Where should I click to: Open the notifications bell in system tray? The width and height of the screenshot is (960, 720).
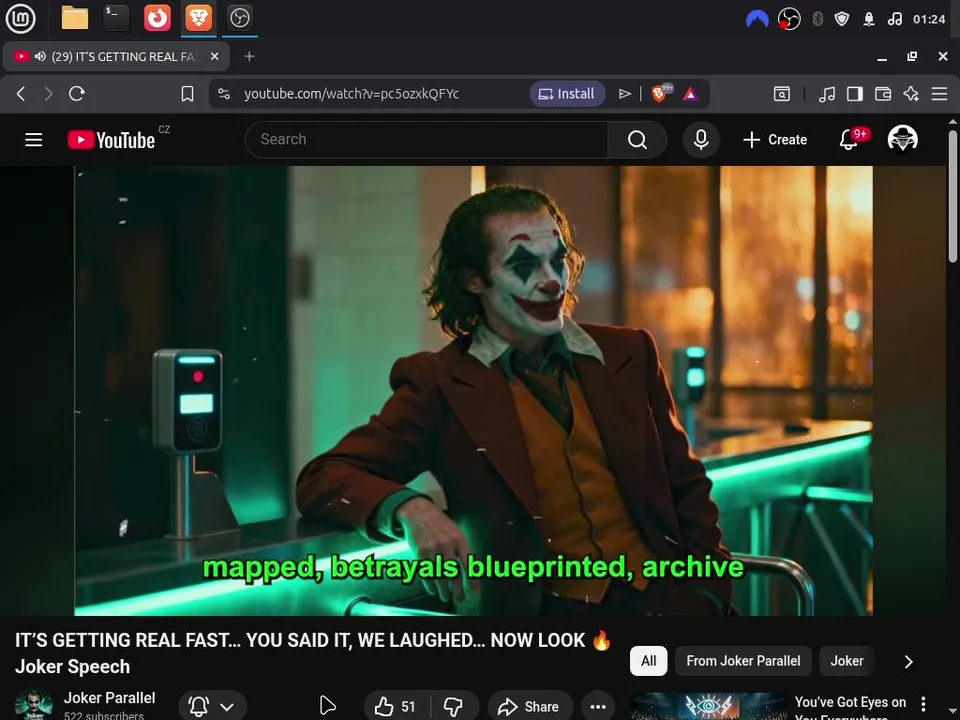[x=869, y=19]
